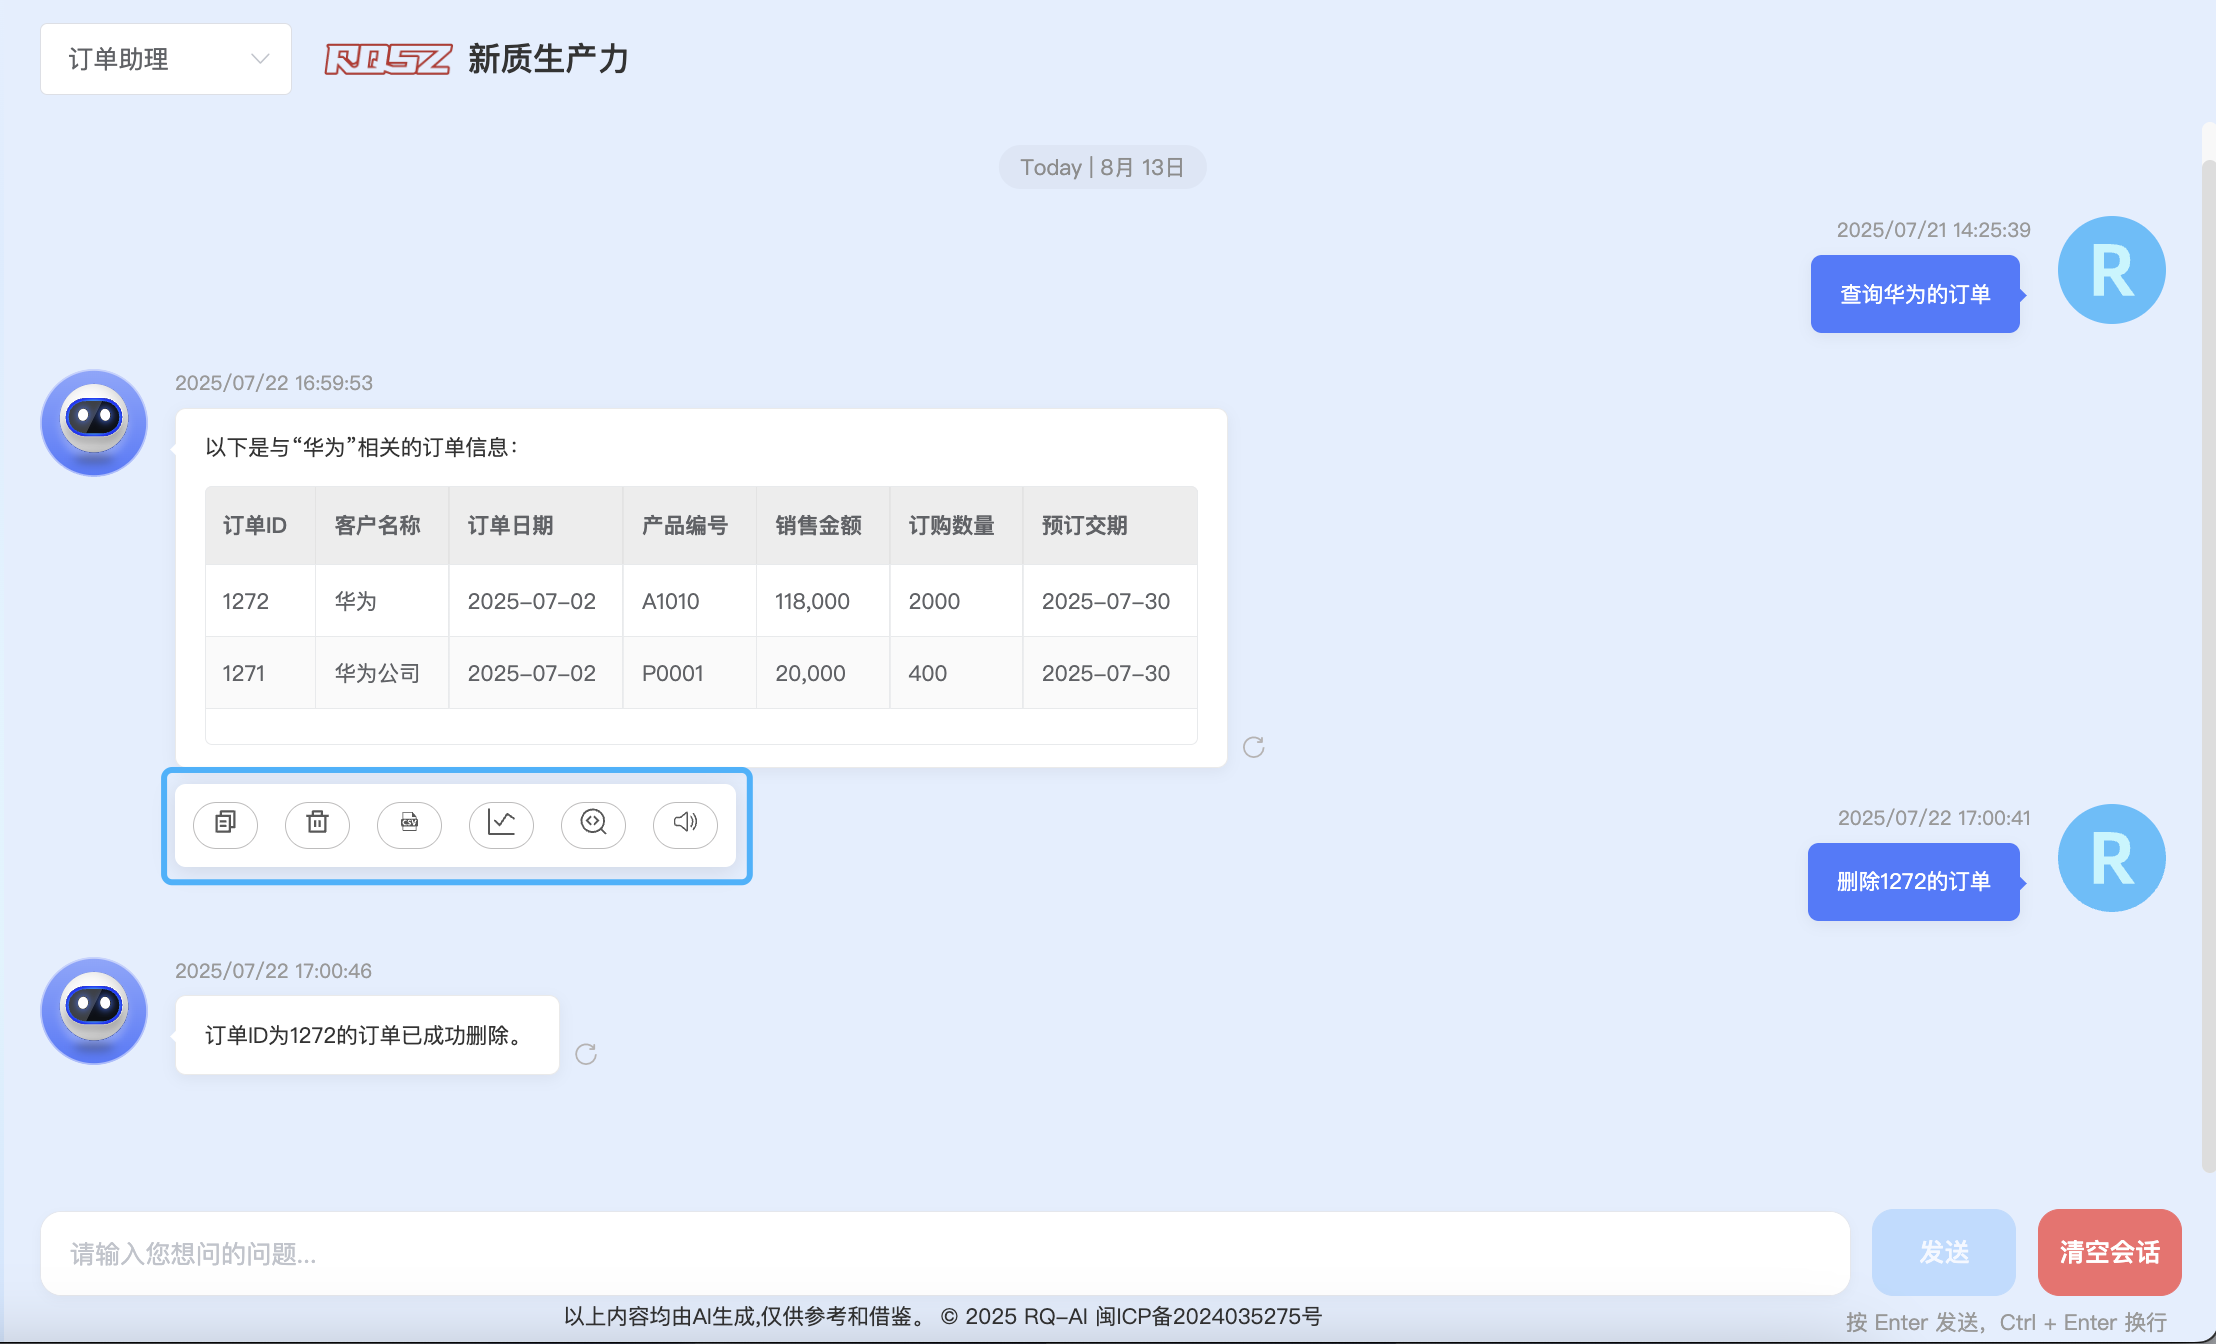Select the 查询华为的订单 message bubble
2216x1344 pixels.
point(1914,294)
